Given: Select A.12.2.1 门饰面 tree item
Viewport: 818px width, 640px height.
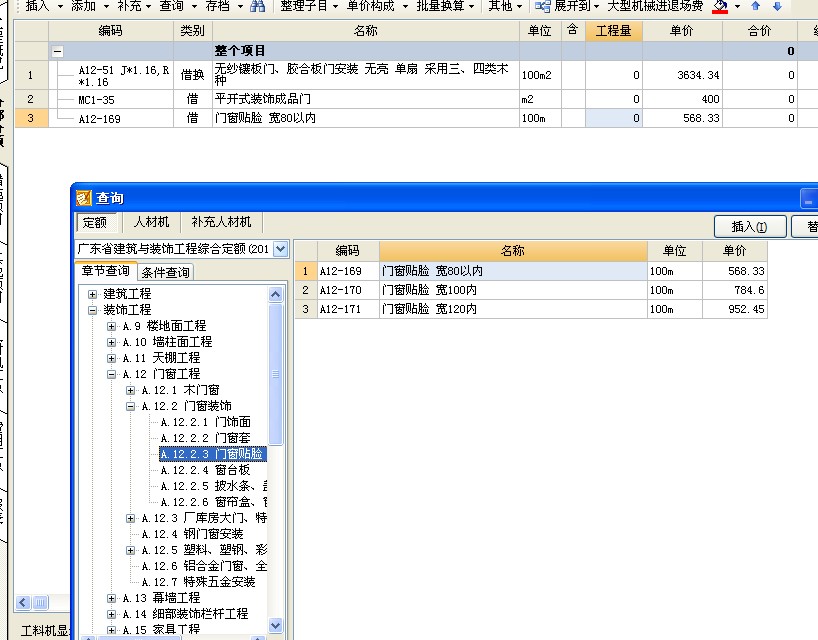Looking at the screenshot, I should click(x=206, y=422).
